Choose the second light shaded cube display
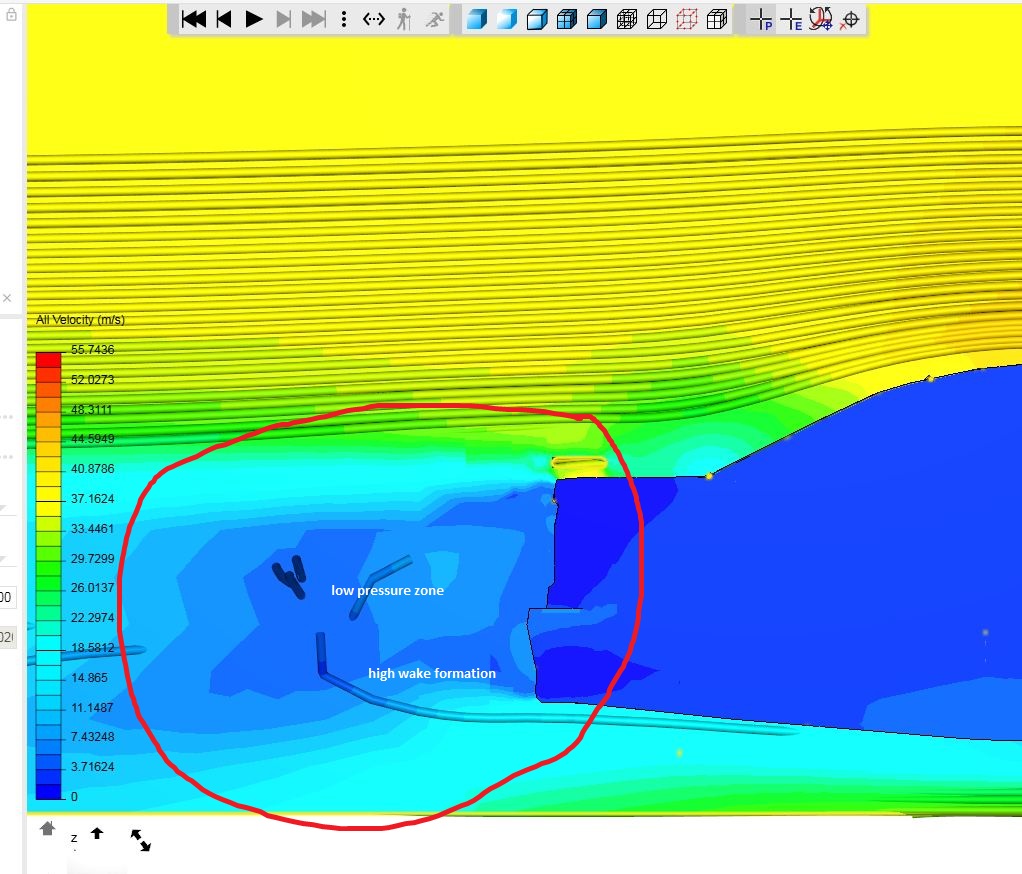The width and height of the screenshot is (1022, 874). pyautogui.click(x=507, y=19)
